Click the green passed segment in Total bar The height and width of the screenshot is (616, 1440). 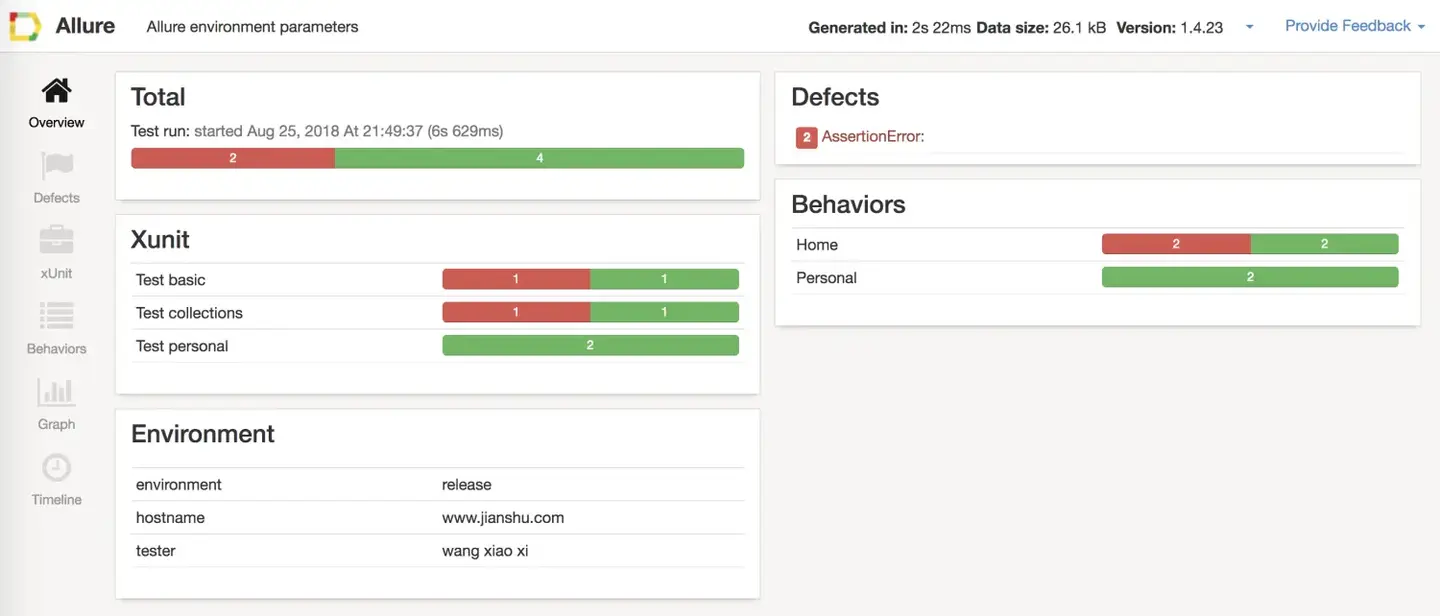click(x=539, y=158)
